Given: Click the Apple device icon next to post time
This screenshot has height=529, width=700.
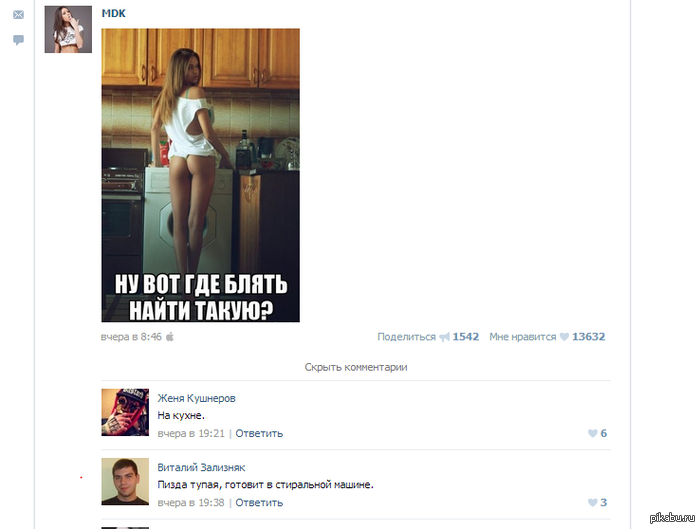Looking at the screenshot, I should [x=170, y=337].
